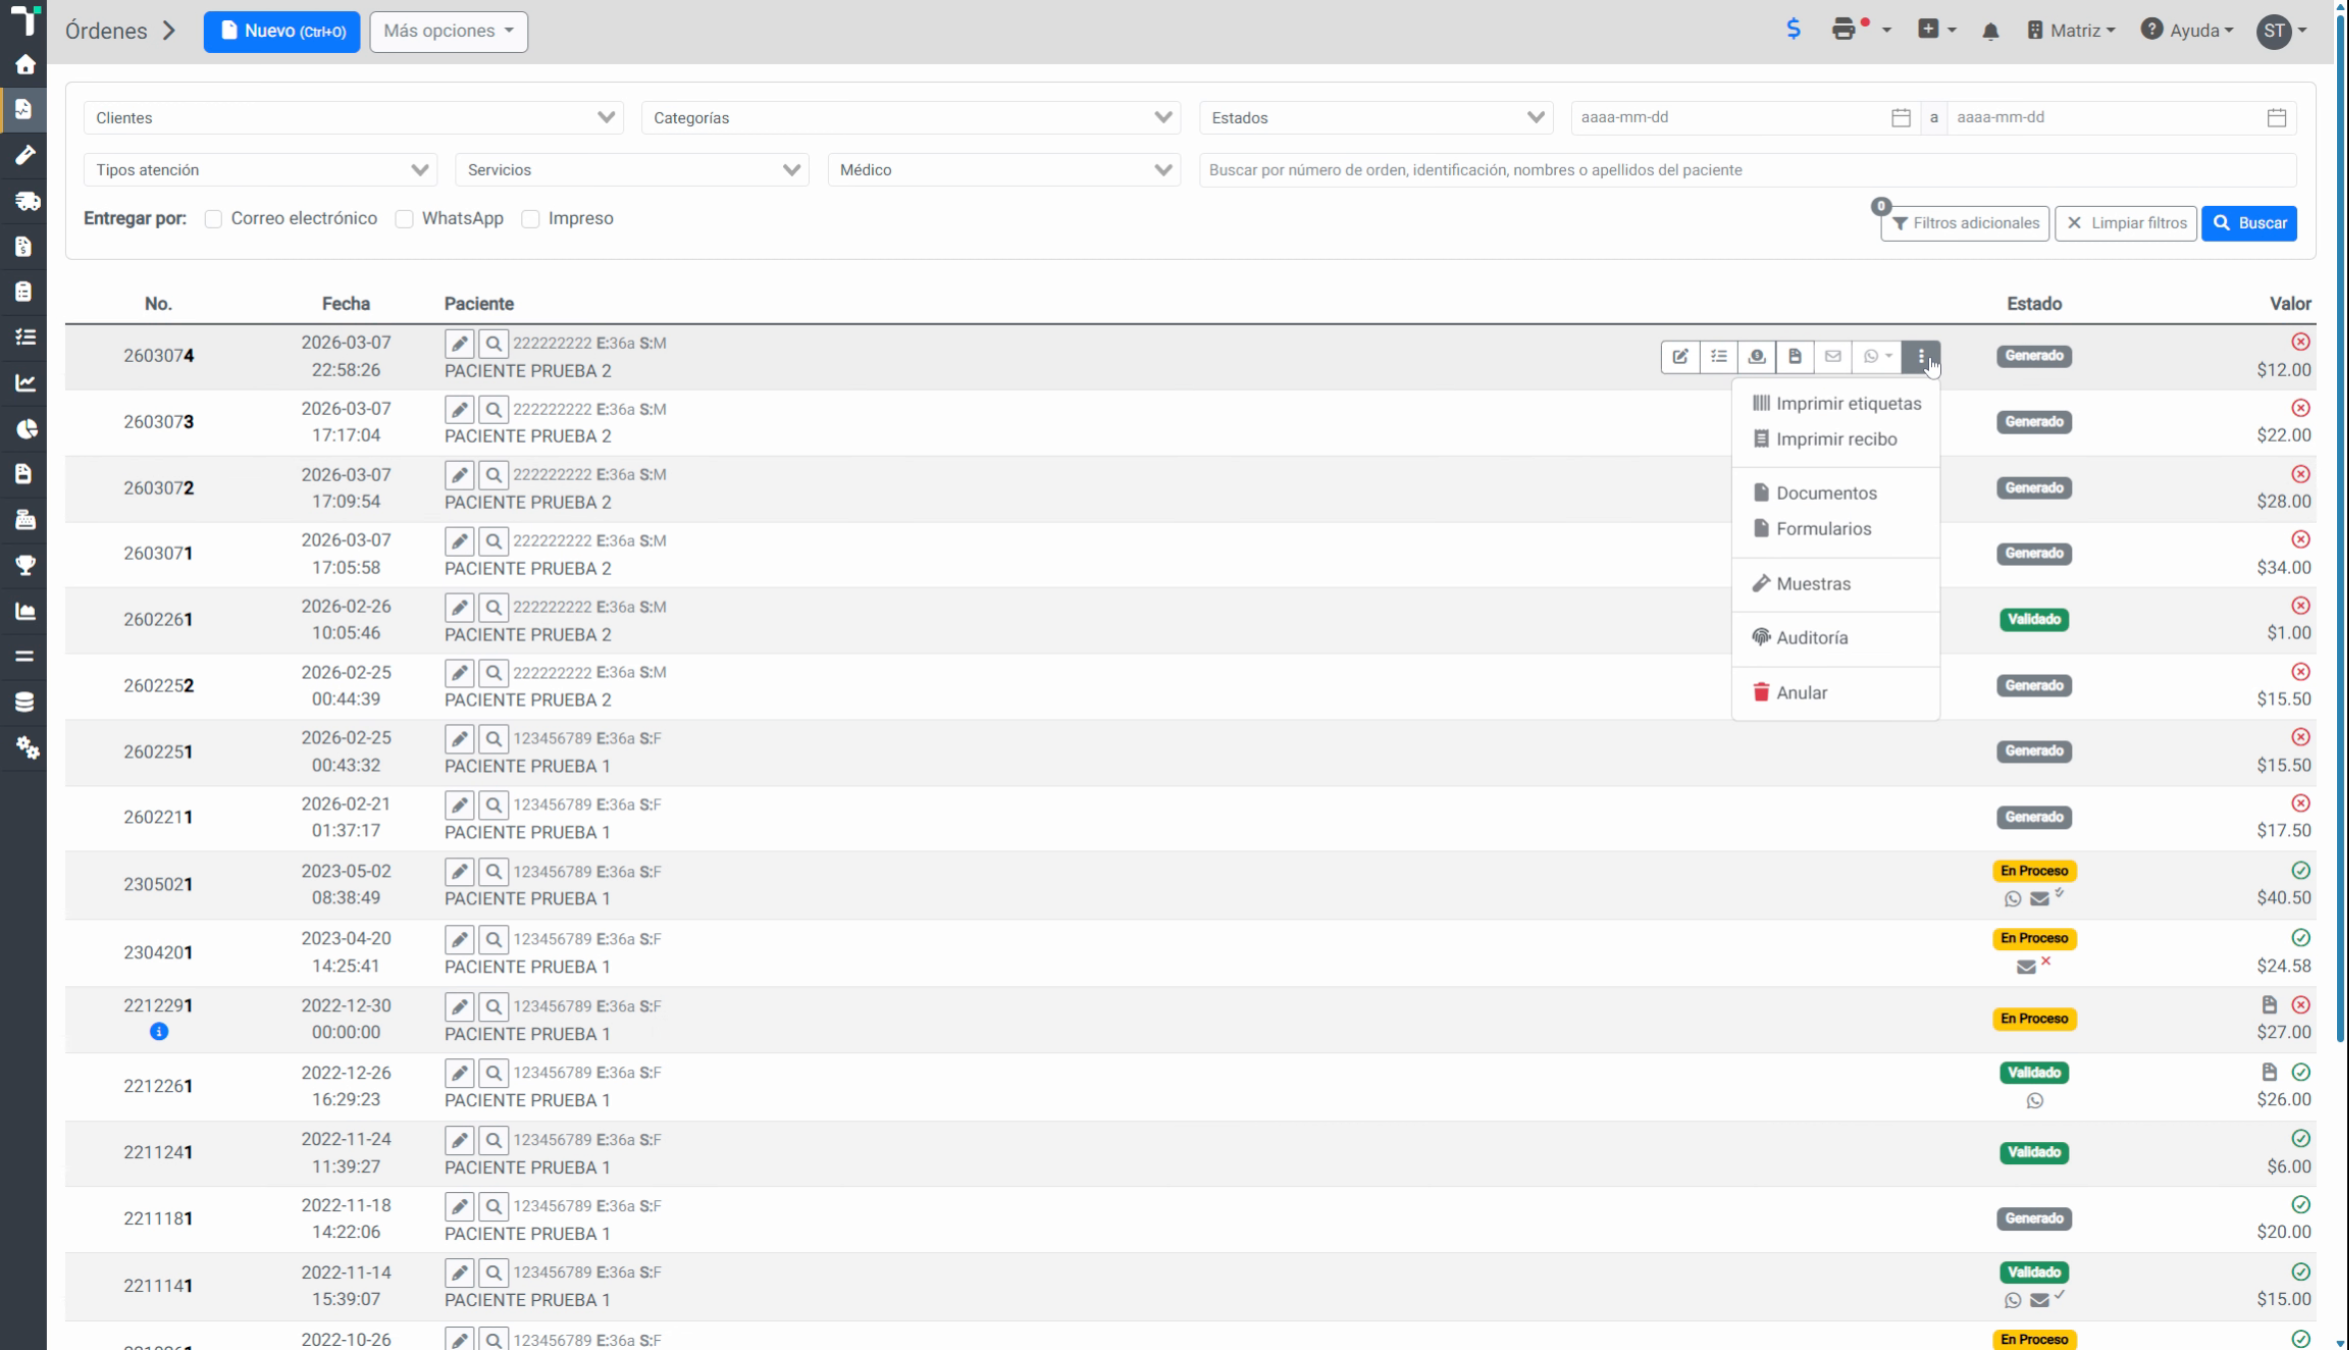Click the trophy icon in sidebar
This screenshot has height=1350, width=2349.
point(25,565)
